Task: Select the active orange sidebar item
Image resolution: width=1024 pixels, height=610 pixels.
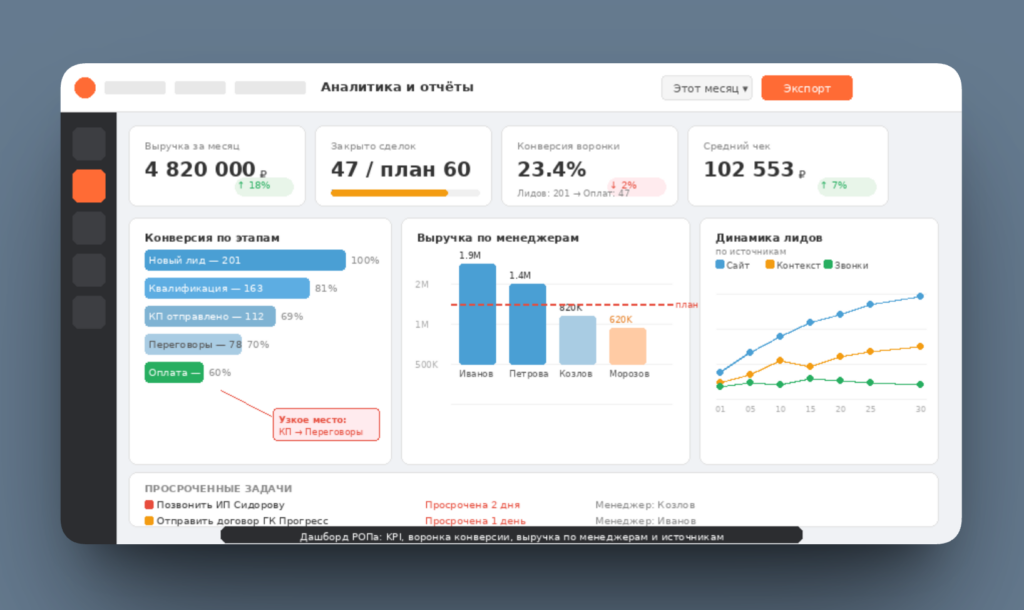Action: pyautogui.click(x=89, y=185)
